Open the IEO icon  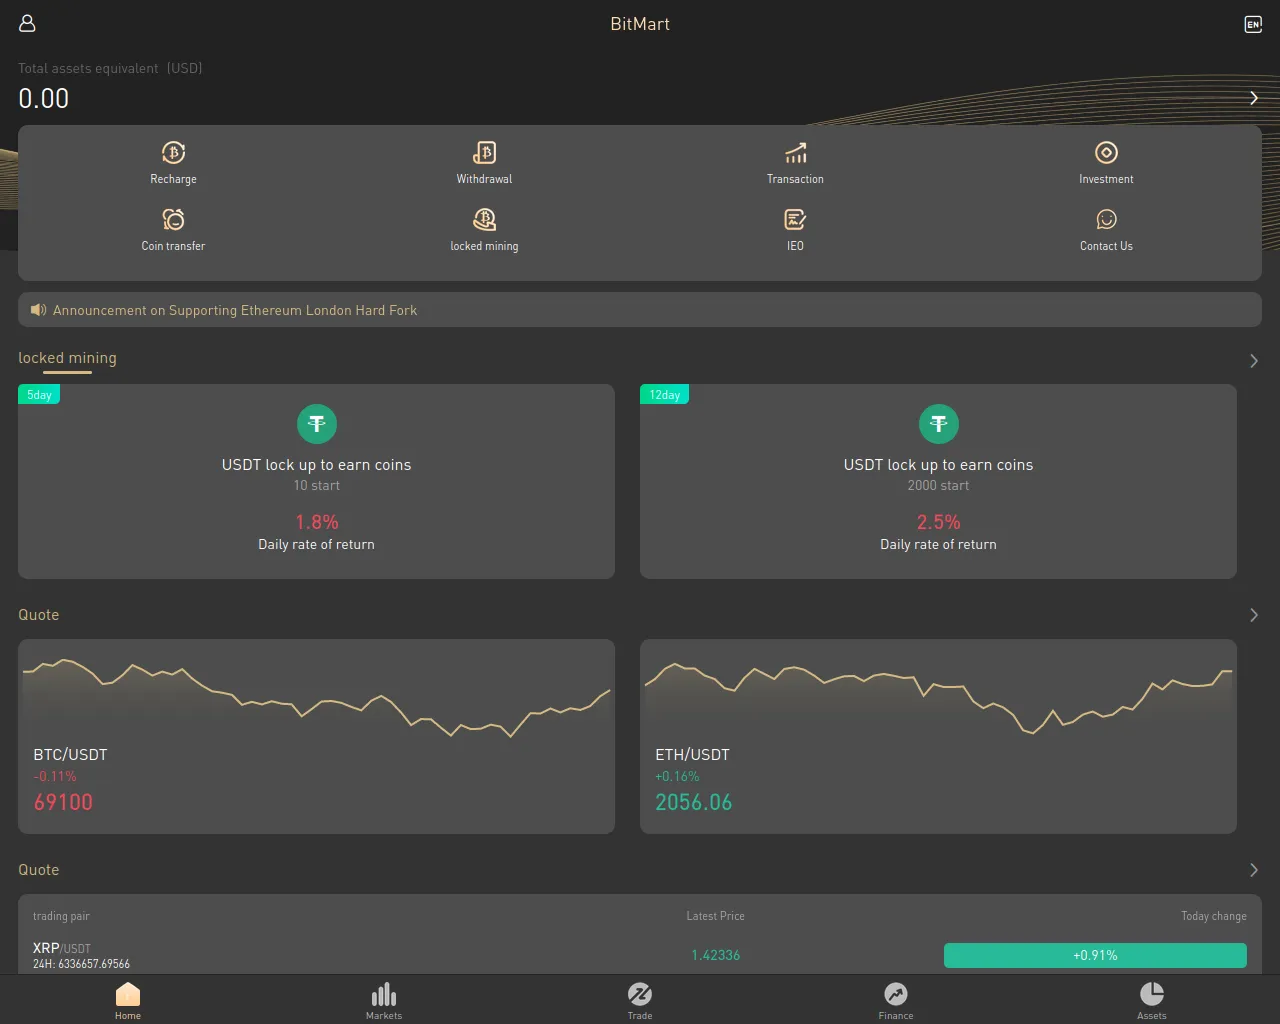click(x=795, y=219)
